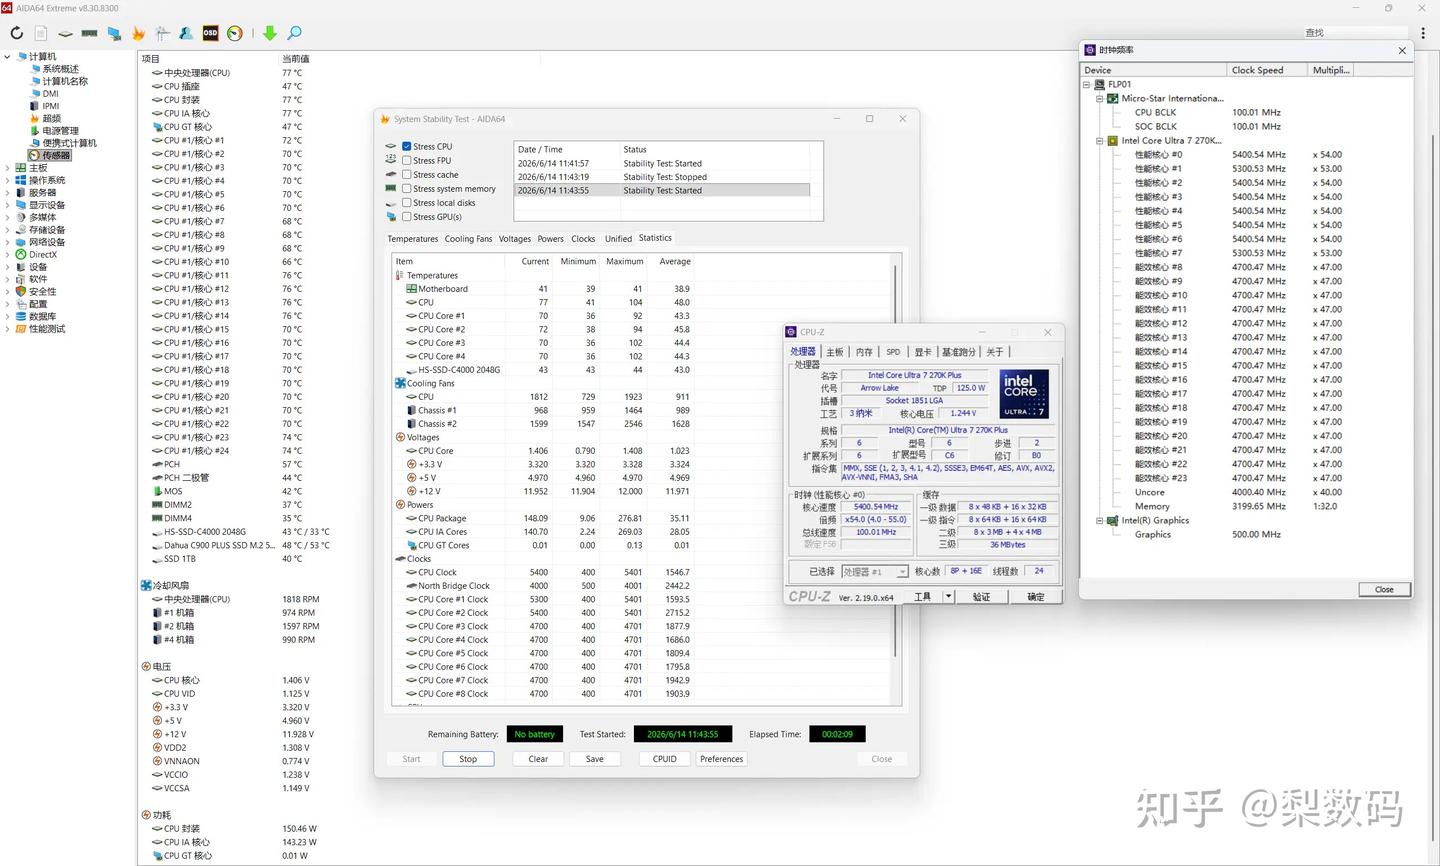Click the CPUID button
This screenshot has height=866, width=1440.
(x=665, y=759)
